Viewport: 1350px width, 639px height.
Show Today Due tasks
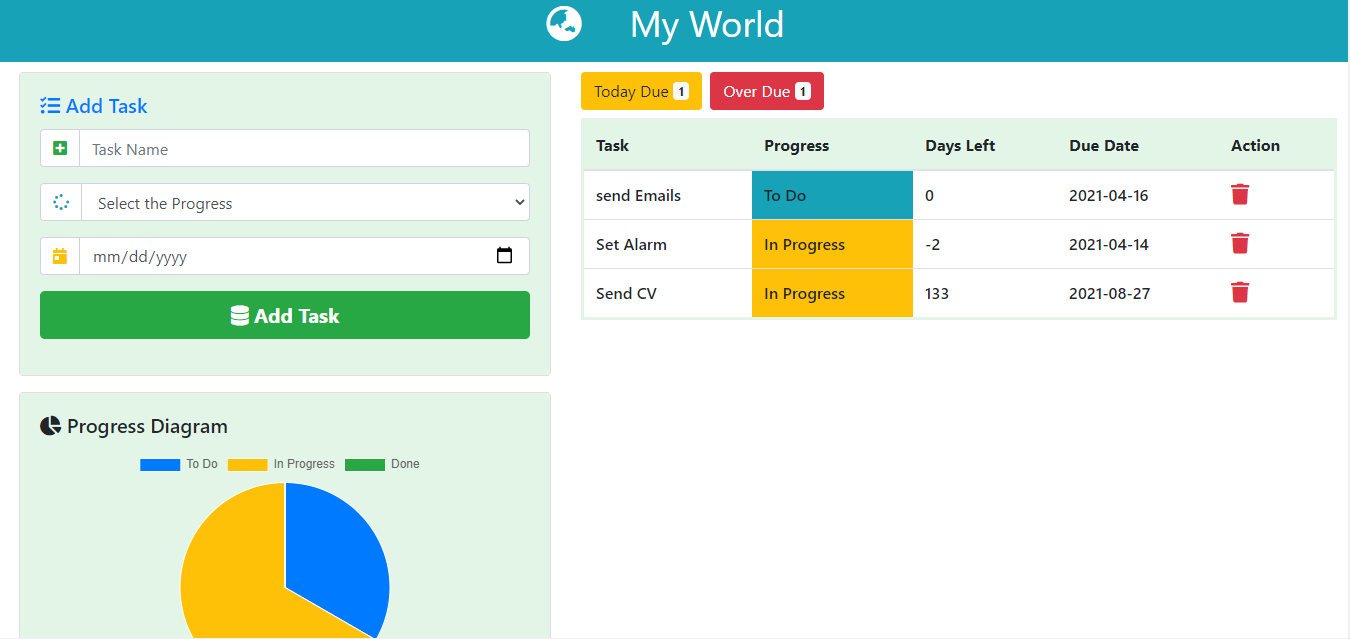(x=641, y=91)
